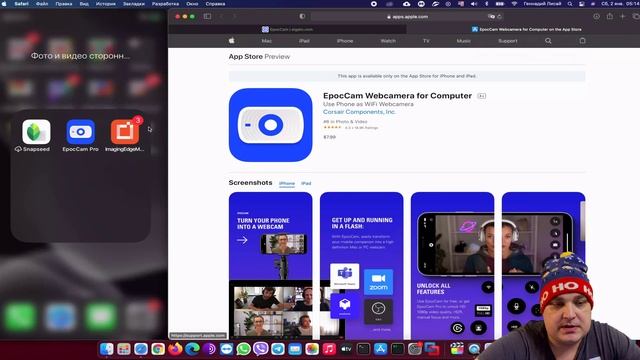Launch Google Chrome from the Dock
640x360 pixels.
point(158,349)
